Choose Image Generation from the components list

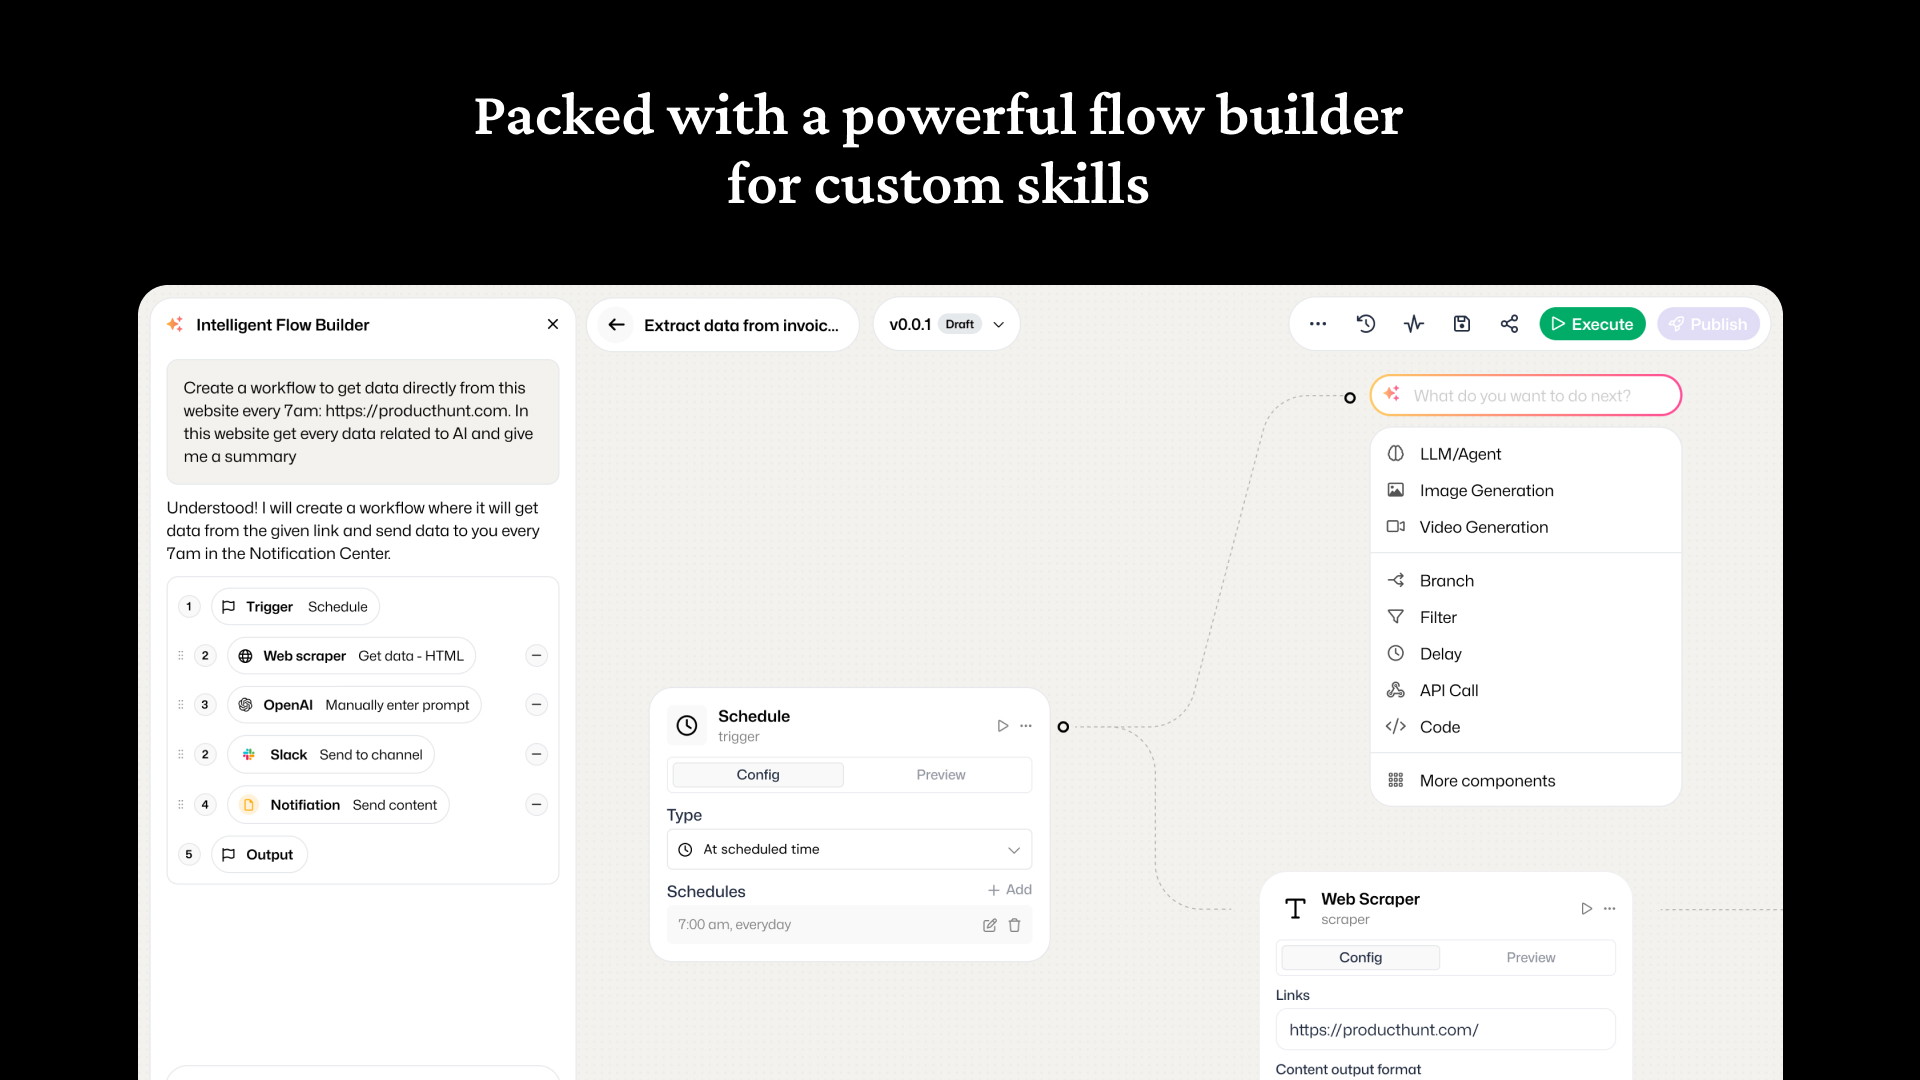(x=1486, y=490)
